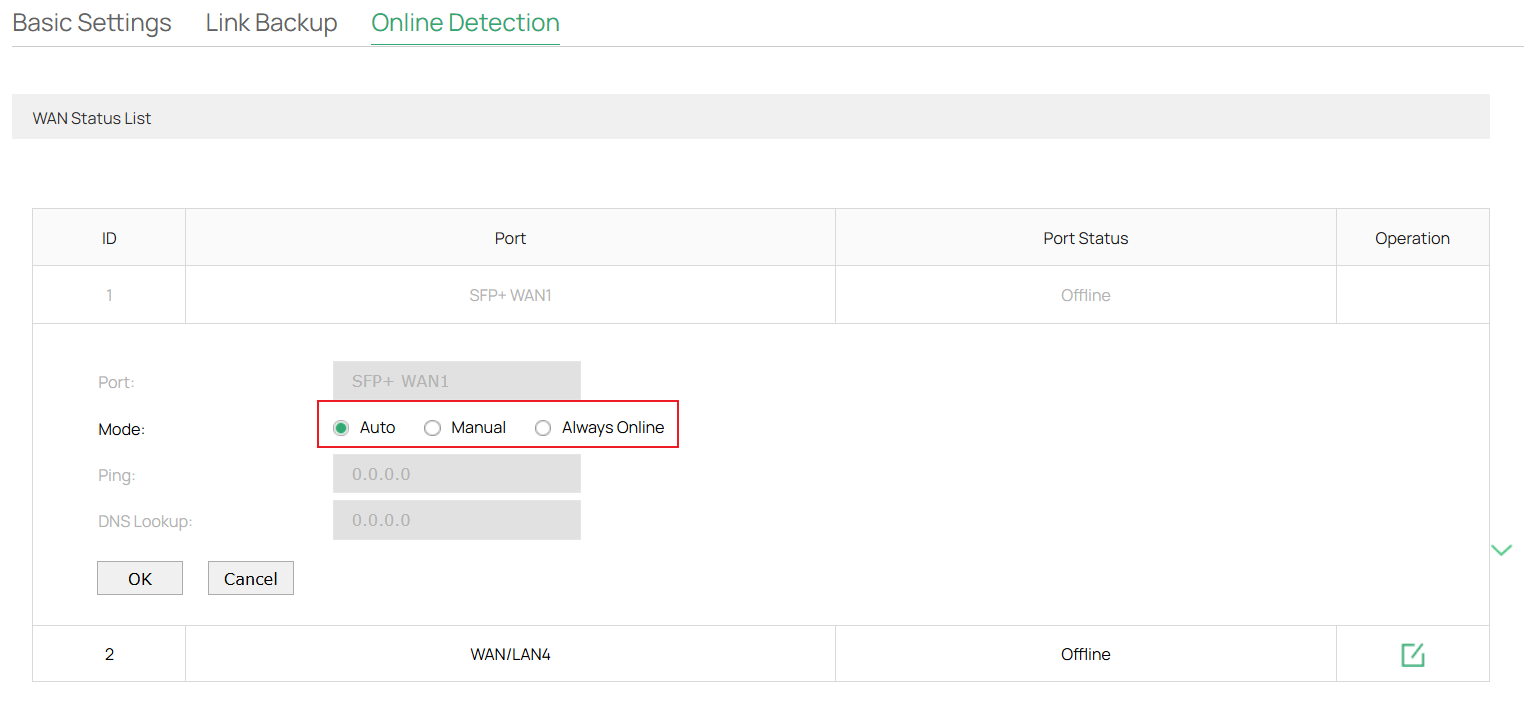This screenshot has width=1524, height=728.
Task: Click the Offline status of SFP+ WAN1
Action: point(1085,294)
